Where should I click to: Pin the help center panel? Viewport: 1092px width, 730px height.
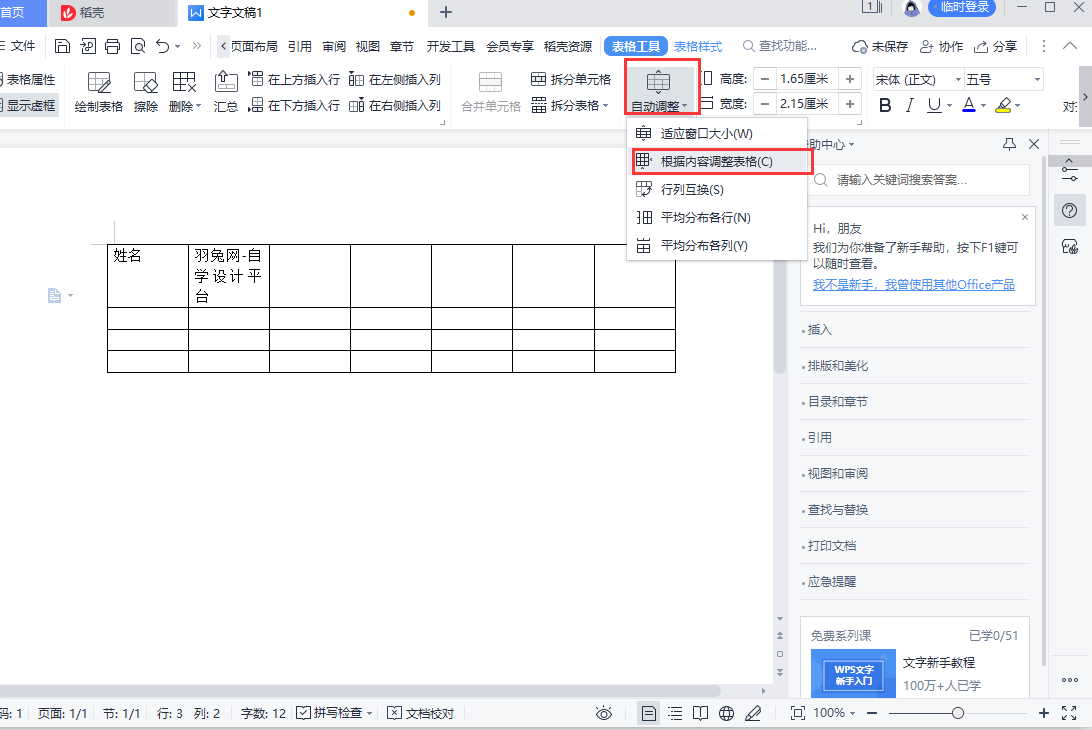(x=1009, y=144)
